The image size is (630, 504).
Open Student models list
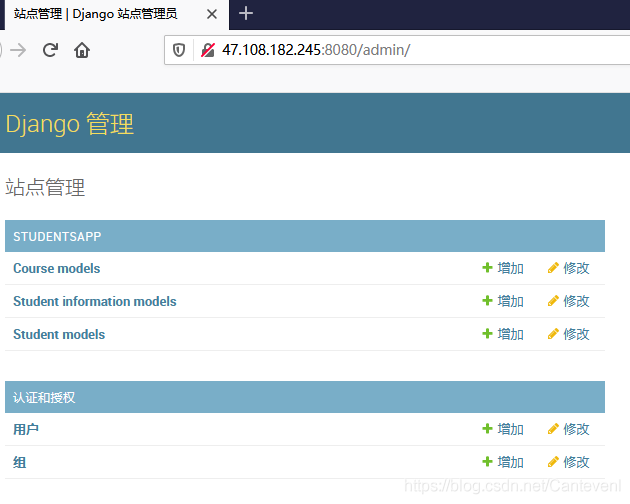[59, 334]
